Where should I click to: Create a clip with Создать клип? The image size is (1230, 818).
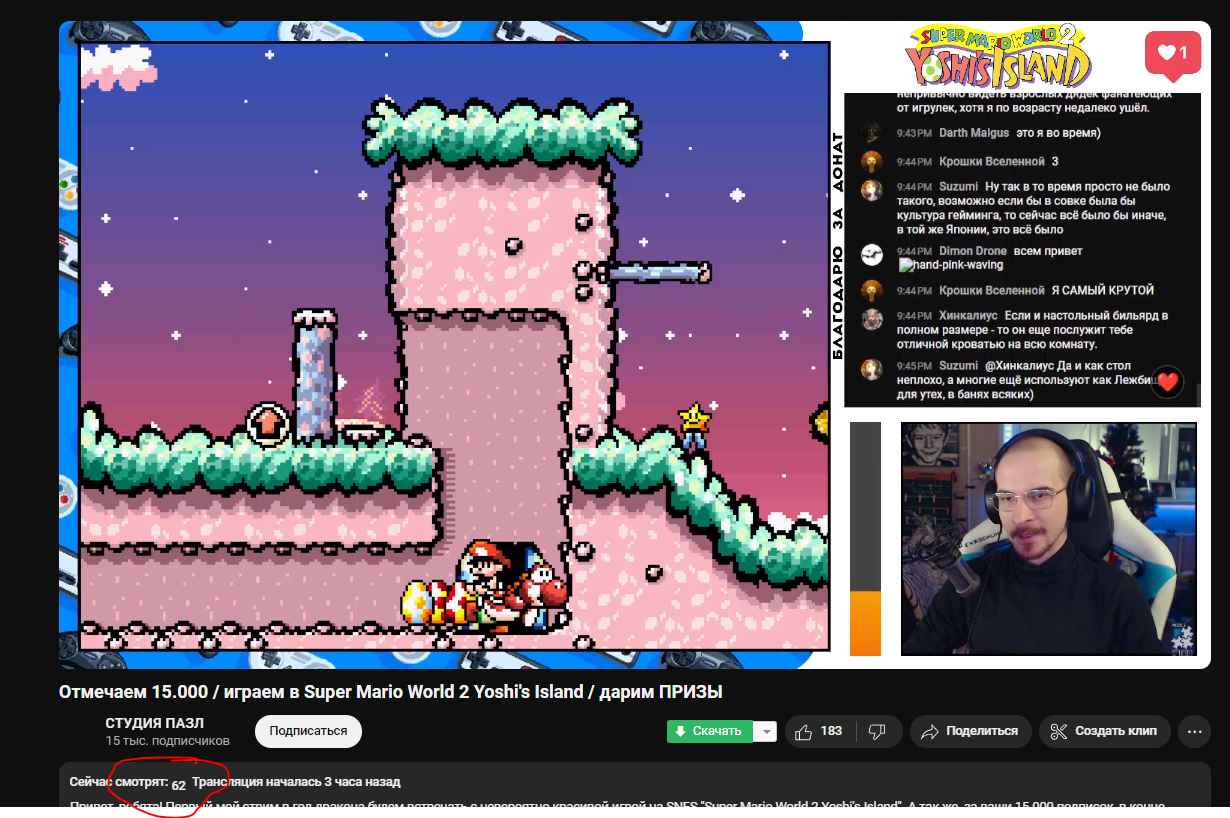pos(1105,731)
